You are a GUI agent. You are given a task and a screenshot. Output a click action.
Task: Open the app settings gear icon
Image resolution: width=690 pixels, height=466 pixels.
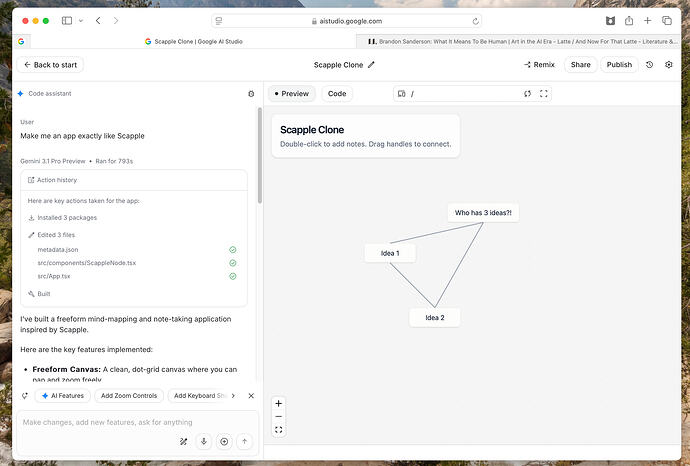click(668, 65)
